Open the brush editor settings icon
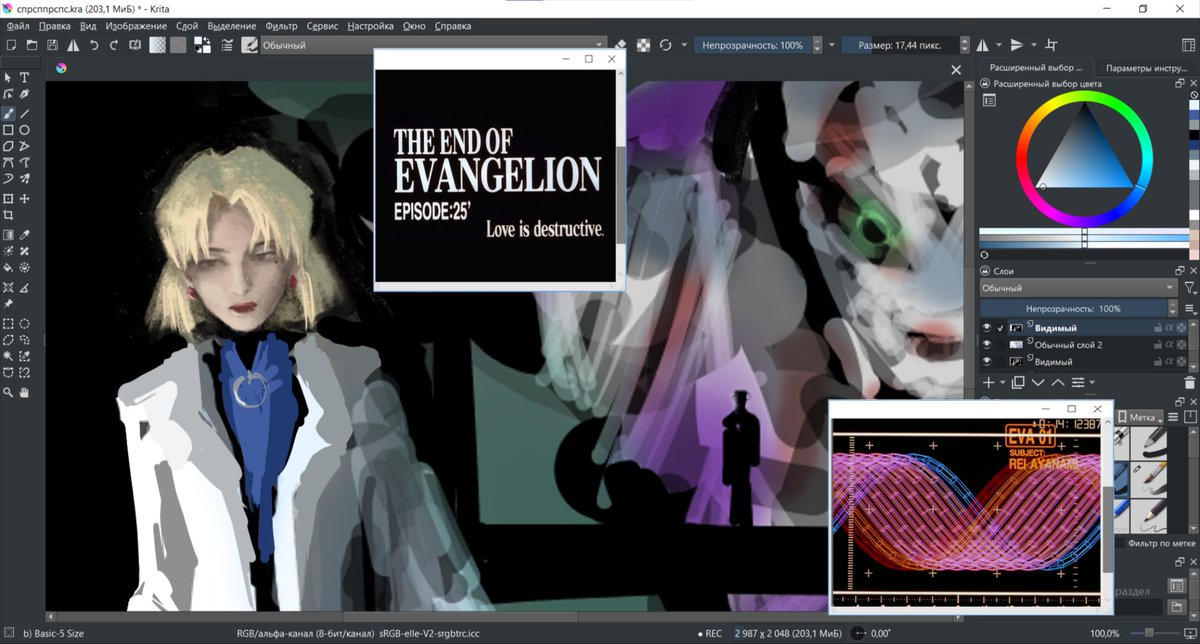This screenshot has height=644, width=1200. [x=226, y=45]
